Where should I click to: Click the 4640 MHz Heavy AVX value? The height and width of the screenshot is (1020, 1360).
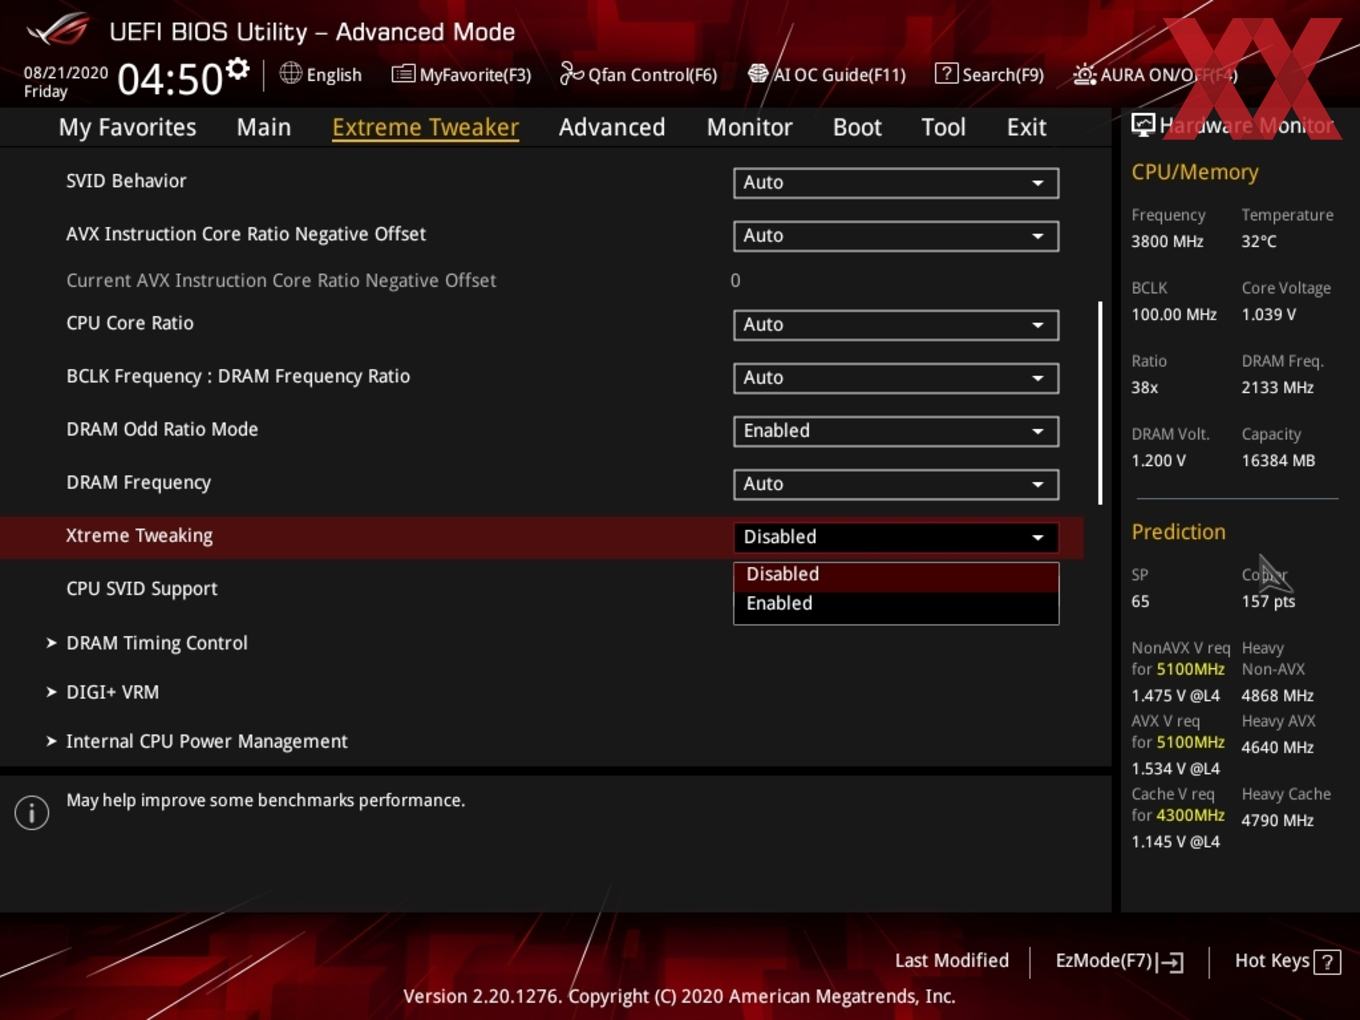pos(1277,747)
